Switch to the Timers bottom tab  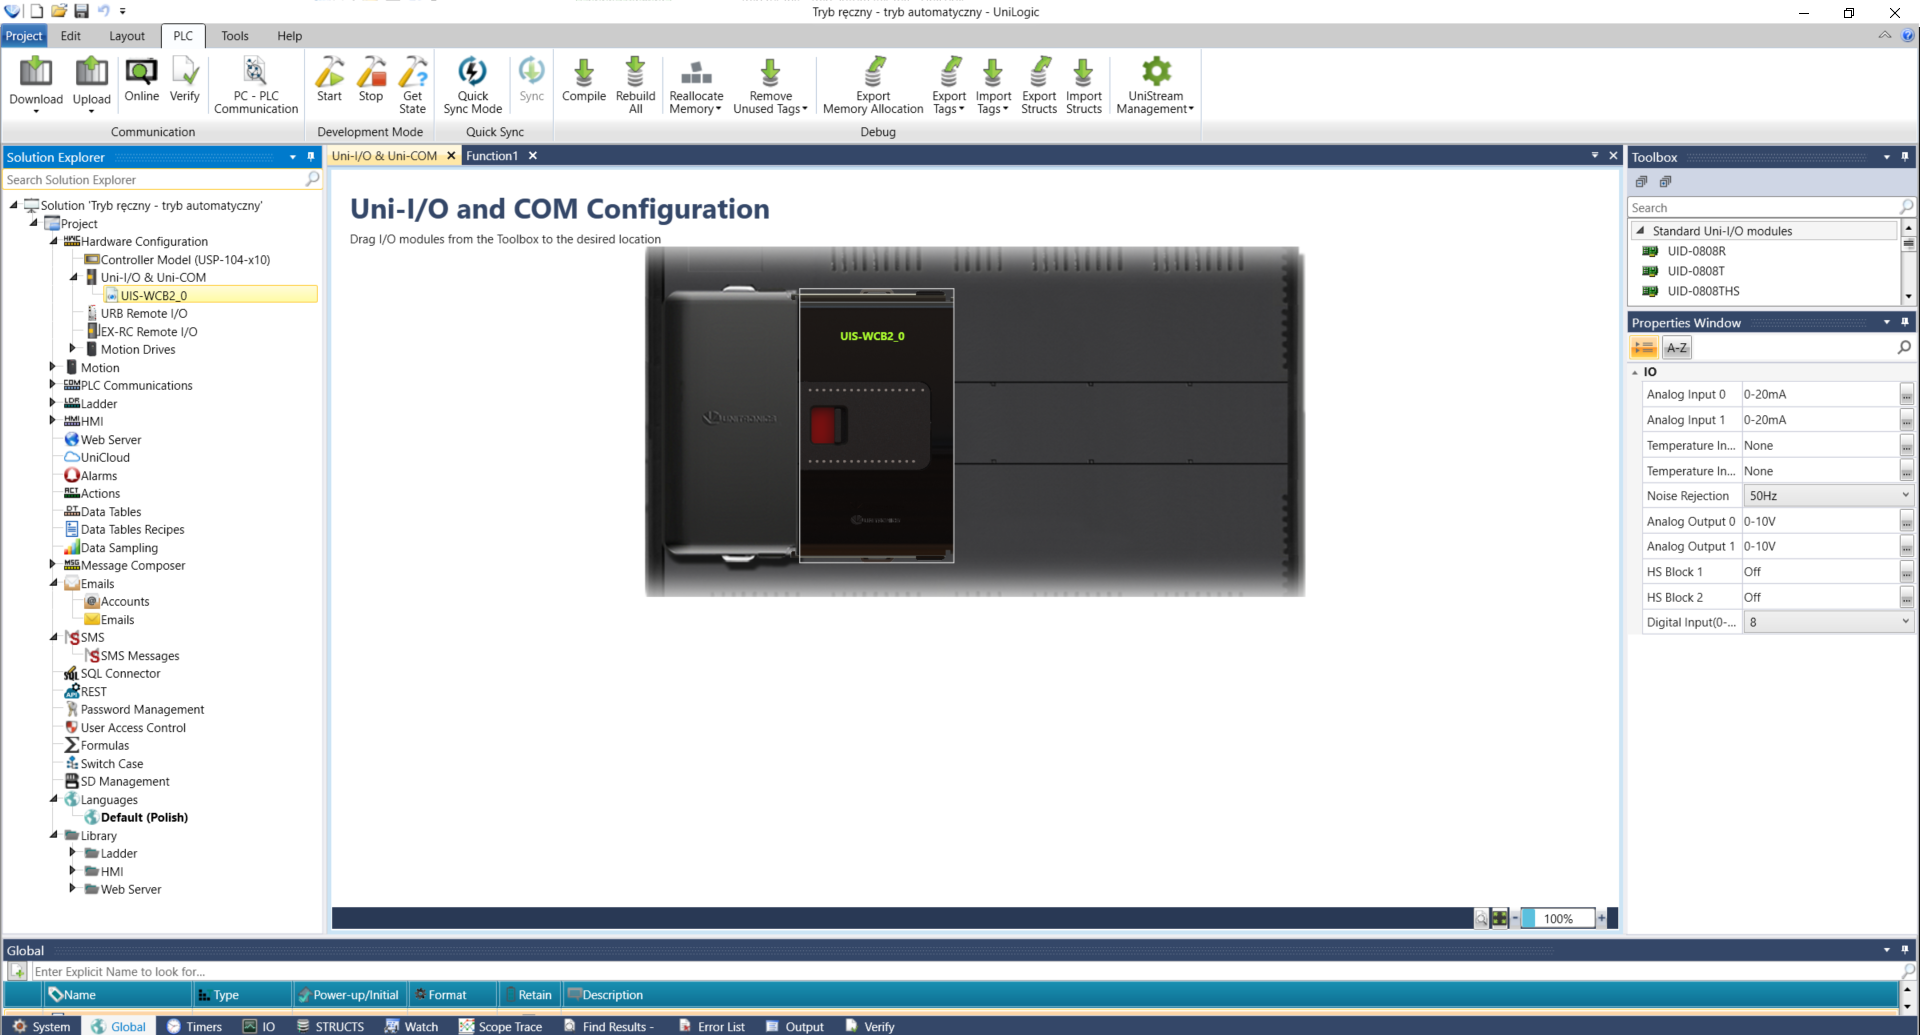[194, 1026]
